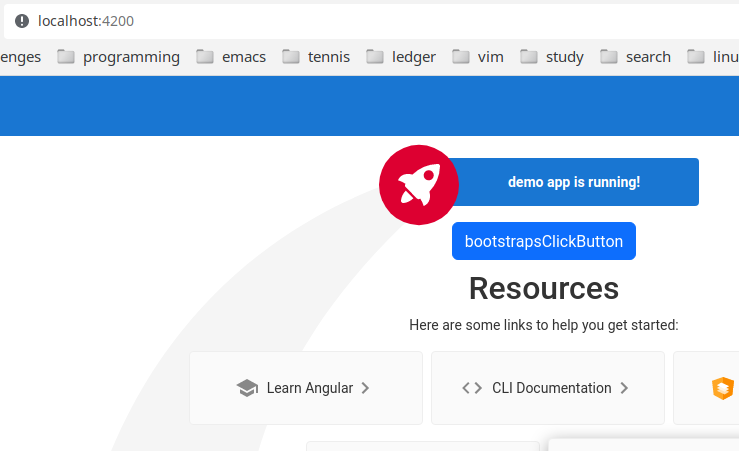Viewport: 739px width, 451px height.
Task: Open the Learn Angular link
Action: tap(309, 388)
